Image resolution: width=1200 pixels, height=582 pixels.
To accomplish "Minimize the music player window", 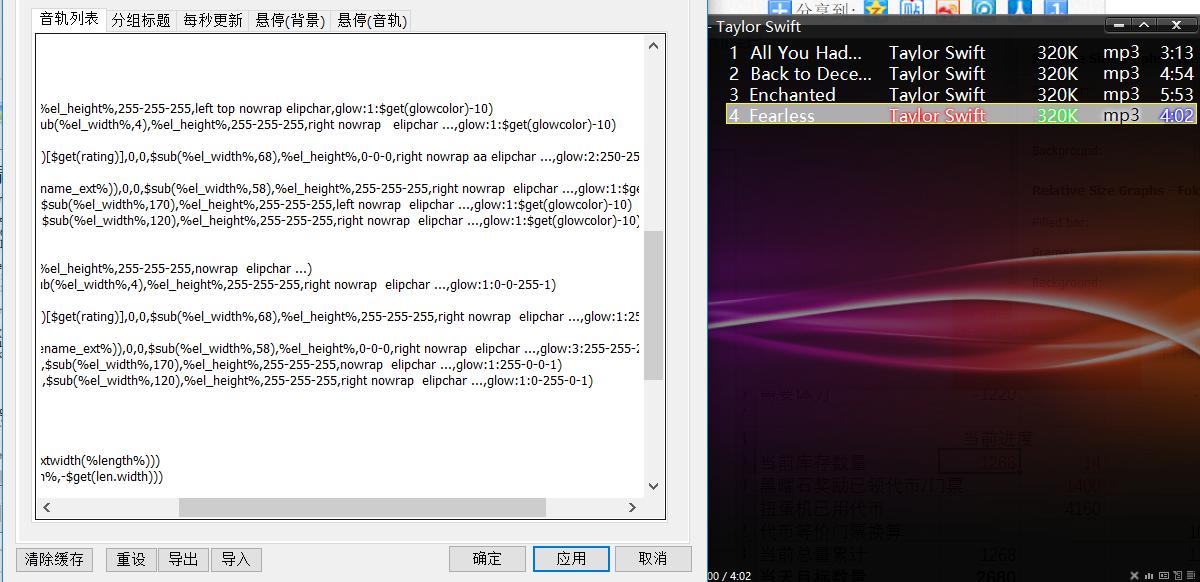I will 1119,25.
